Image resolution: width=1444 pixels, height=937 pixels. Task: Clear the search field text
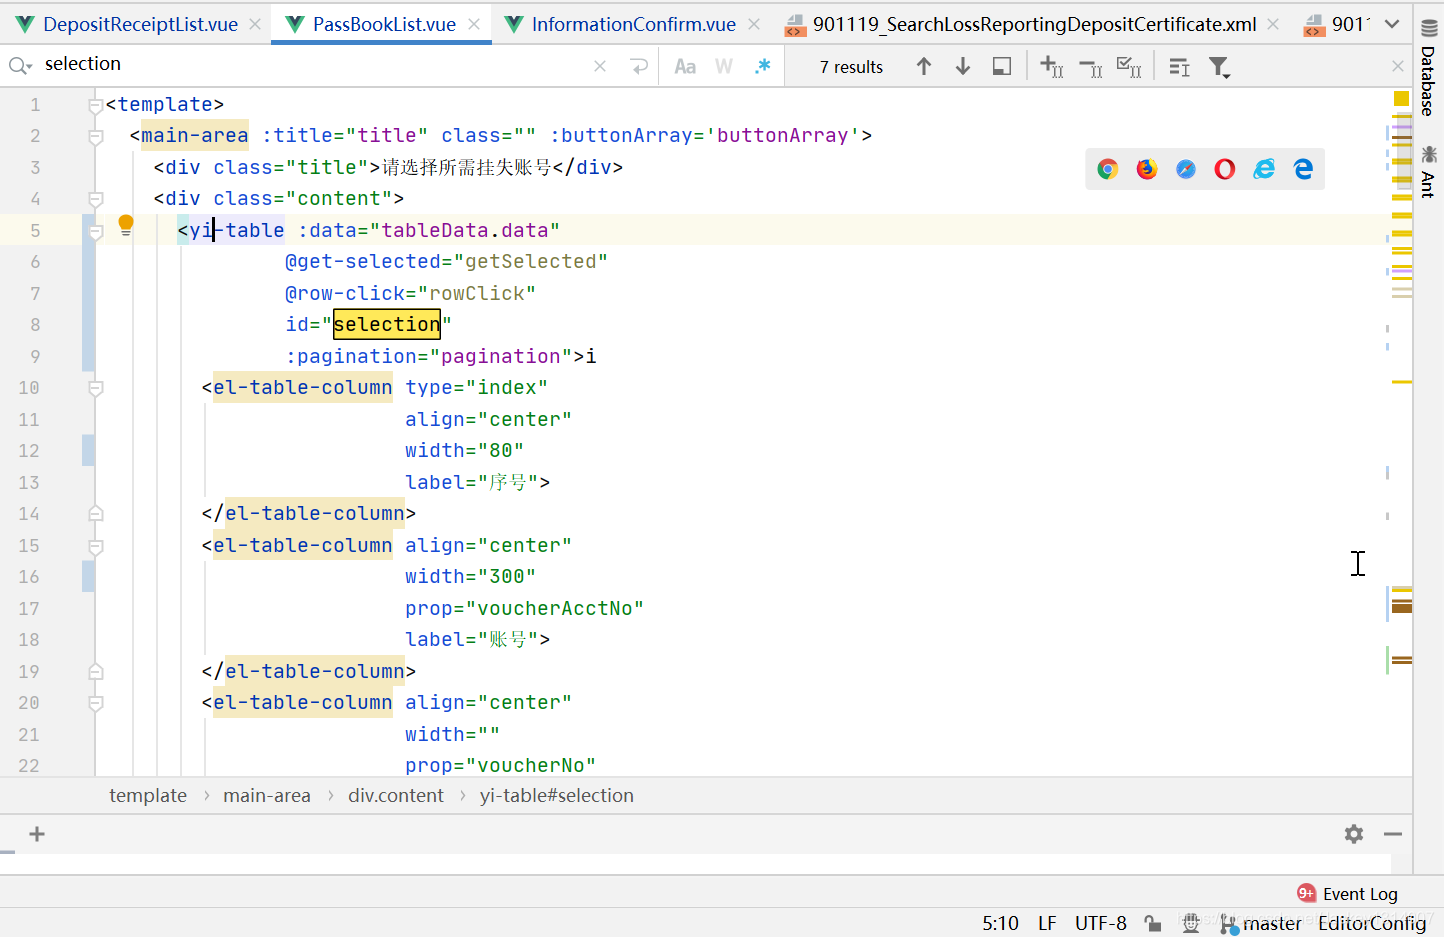(x=600, y=66)
